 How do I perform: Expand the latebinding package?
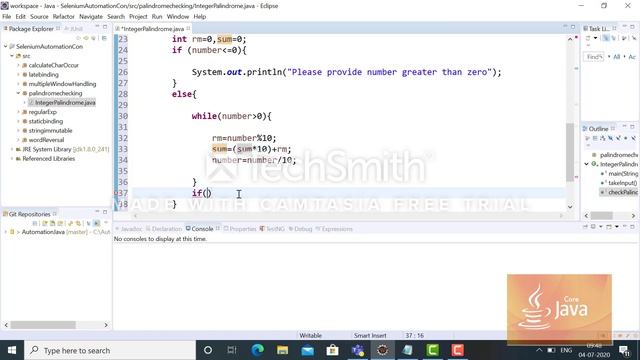[x=18, y=75]
